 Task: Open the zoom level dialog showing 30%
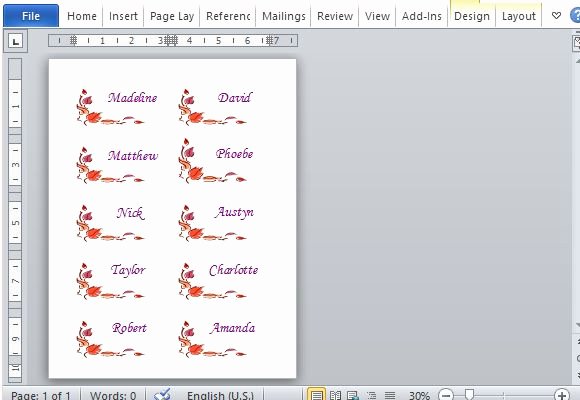(419, 395)
